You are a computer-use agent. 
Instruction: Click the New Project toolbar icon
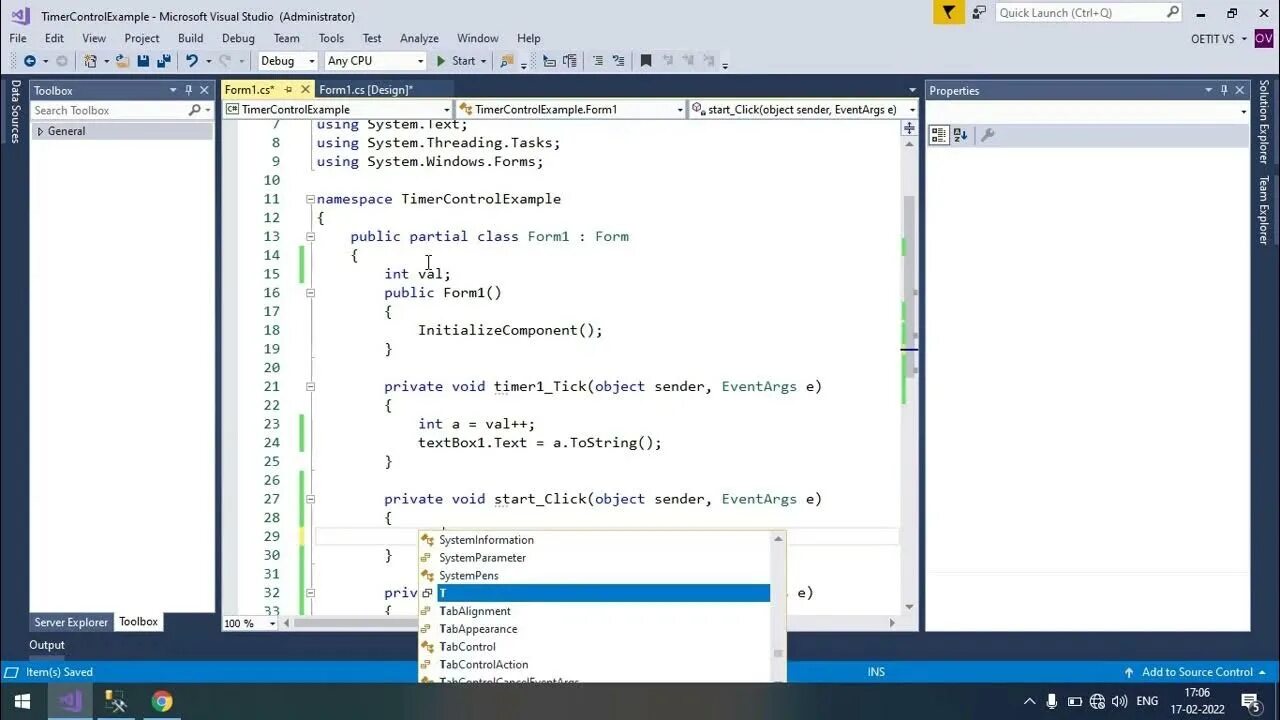tap(91, 61)
